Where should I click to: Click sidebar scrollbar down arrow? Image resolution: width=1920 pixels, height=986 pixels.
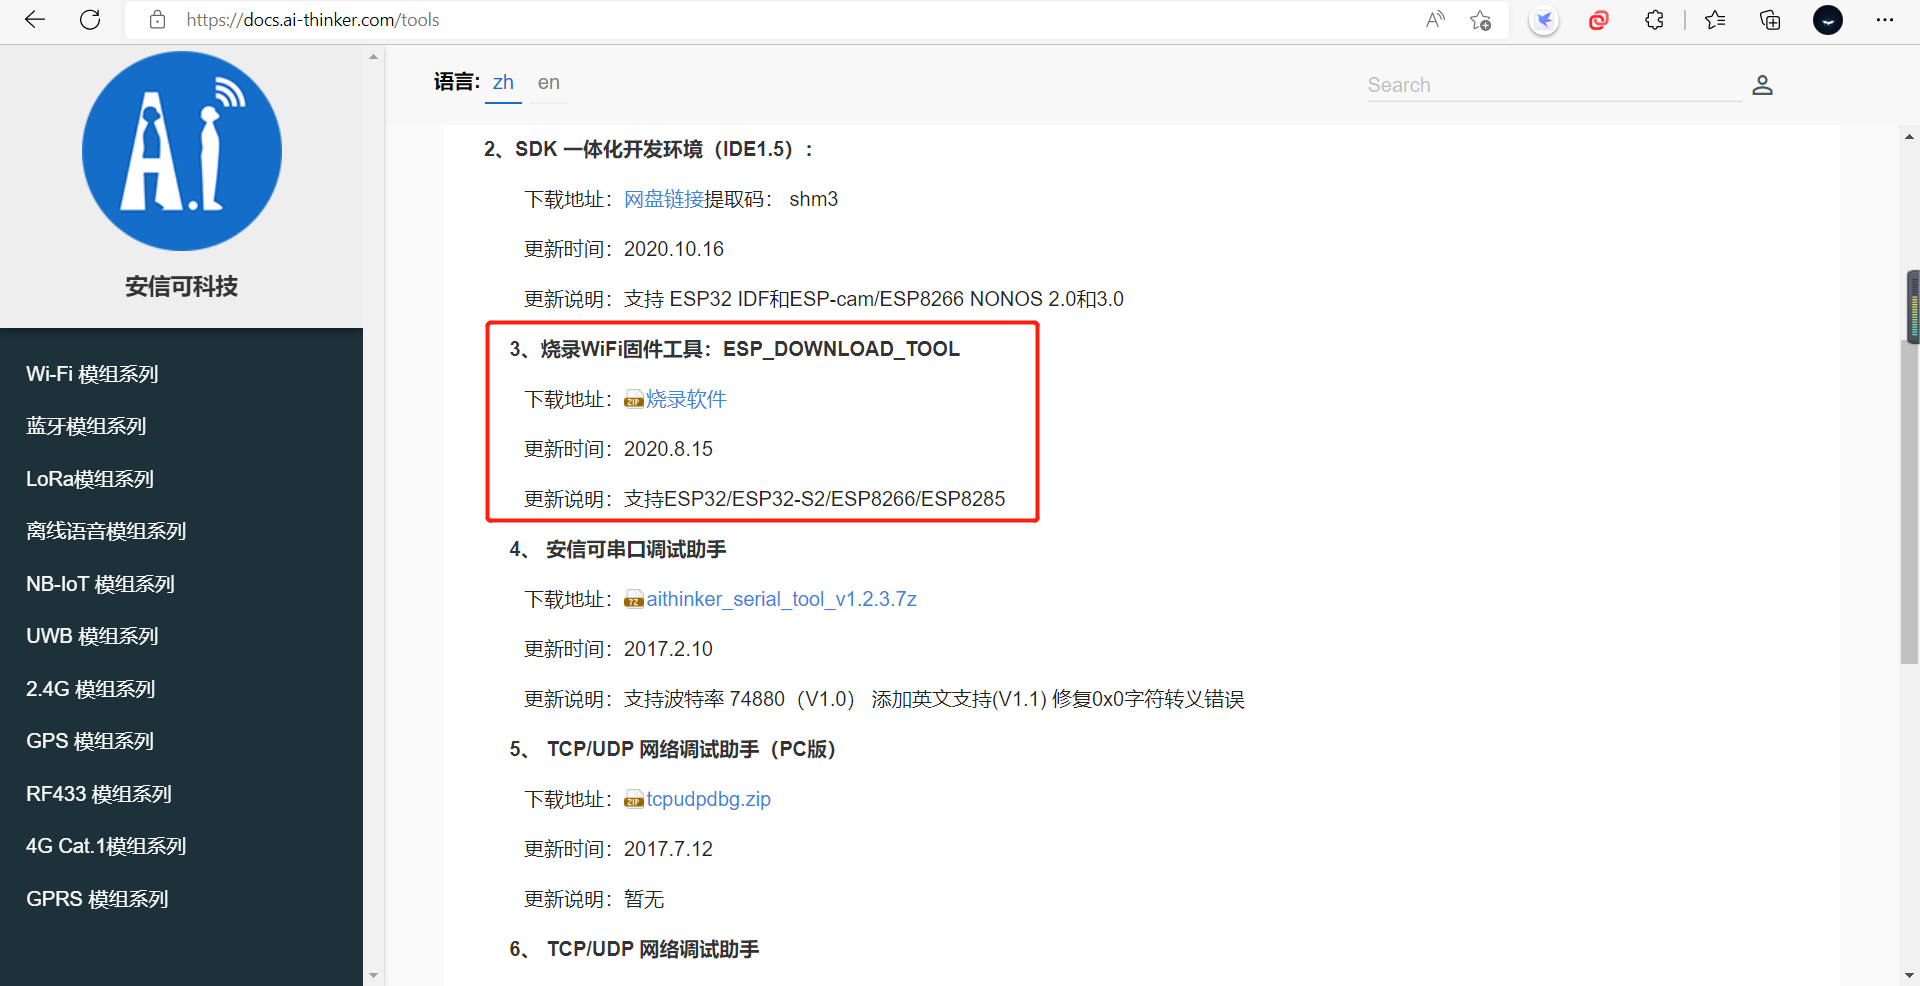373,975
